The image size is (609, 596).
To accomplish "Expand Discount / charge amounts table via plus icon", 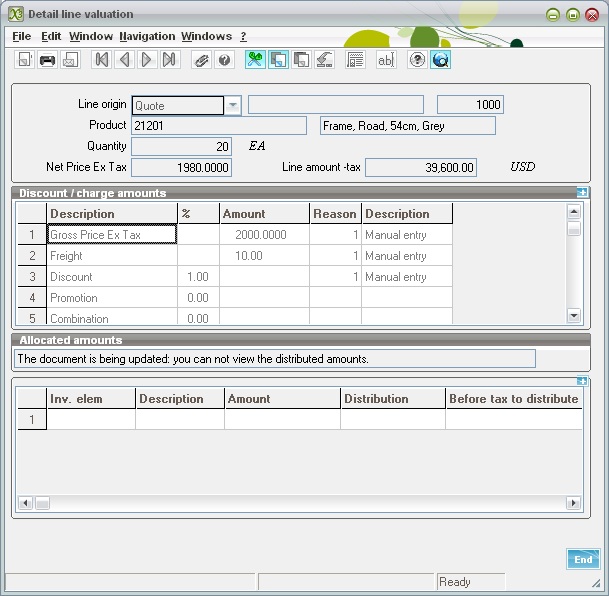I will tap(582, 192).
